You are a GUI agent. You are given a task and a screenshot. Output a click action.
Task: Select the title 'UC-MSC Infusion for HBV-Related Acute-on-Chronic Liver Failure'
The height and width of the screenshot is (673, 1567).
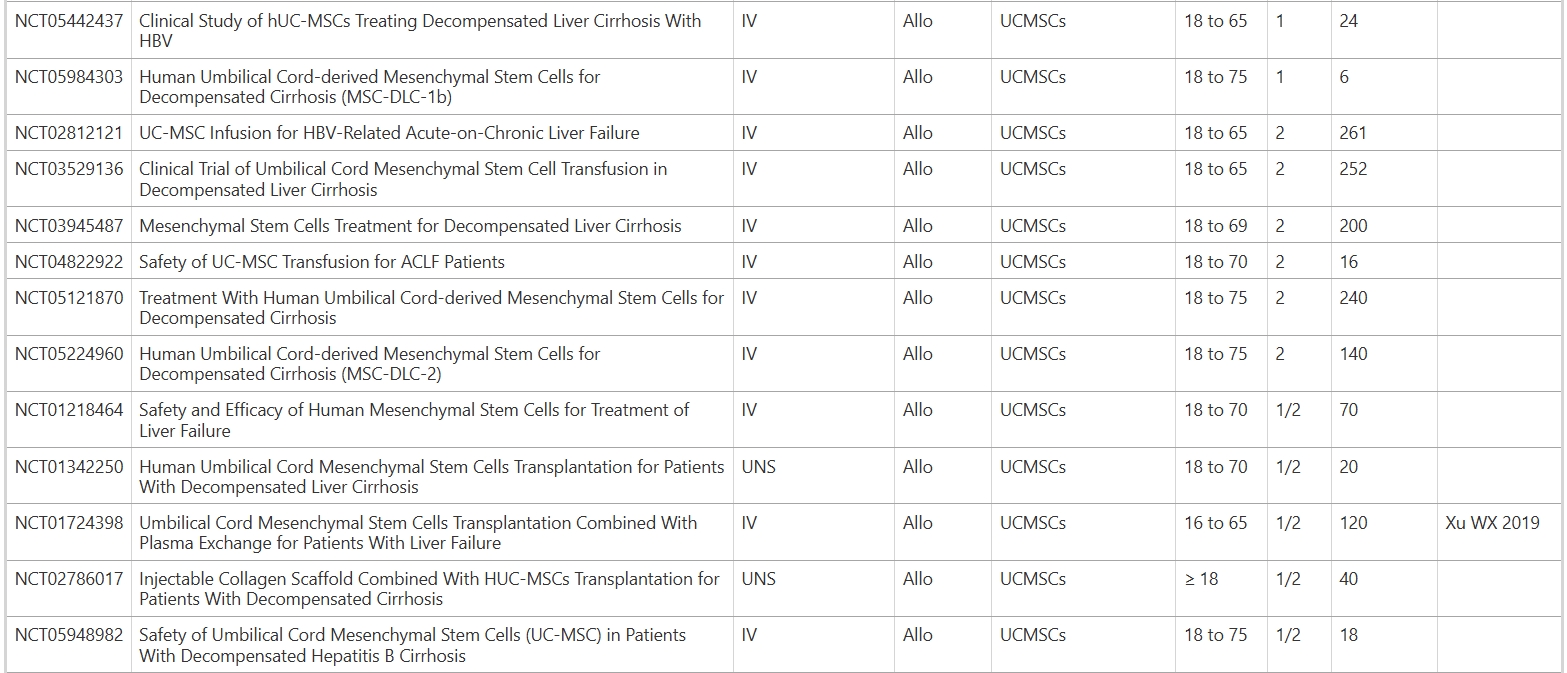(x=389, y=133)
